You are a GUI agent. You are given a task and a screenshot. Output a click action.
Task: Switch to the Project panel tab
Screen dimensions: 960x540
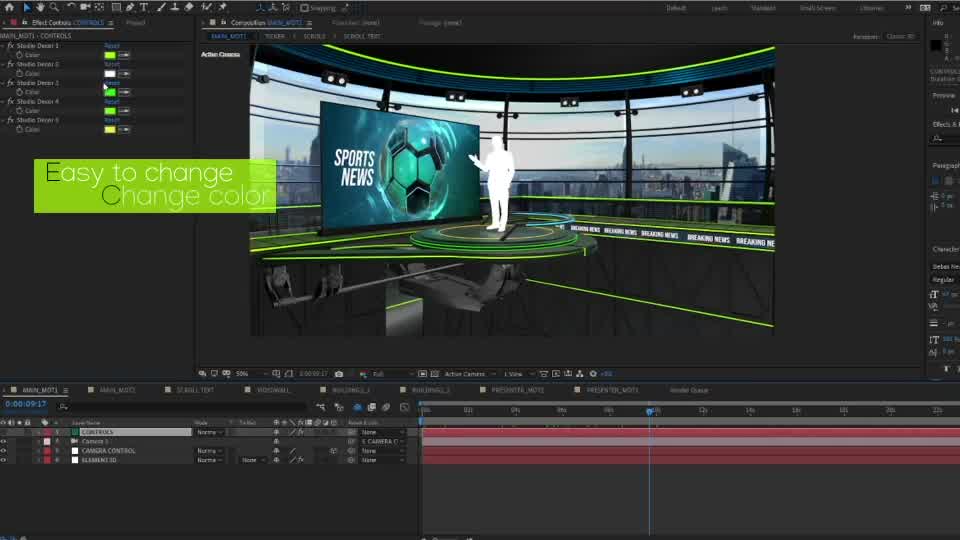pyautogui.click(x=135, y=23)
